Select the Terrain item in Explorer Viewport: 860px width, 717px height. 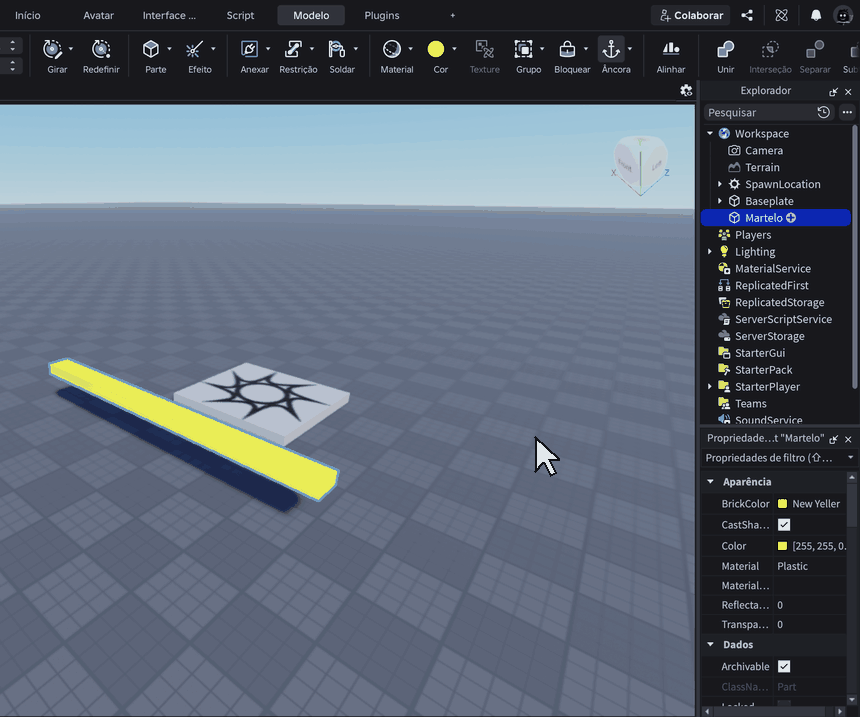click(762, 167)
